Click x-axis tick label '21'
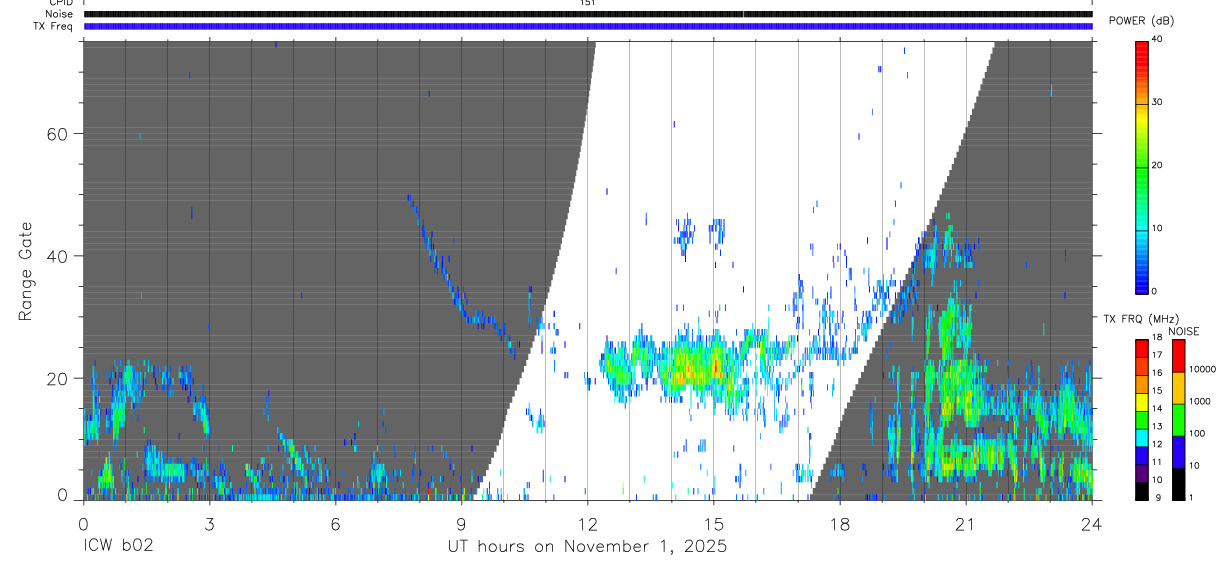 (965, 523)
